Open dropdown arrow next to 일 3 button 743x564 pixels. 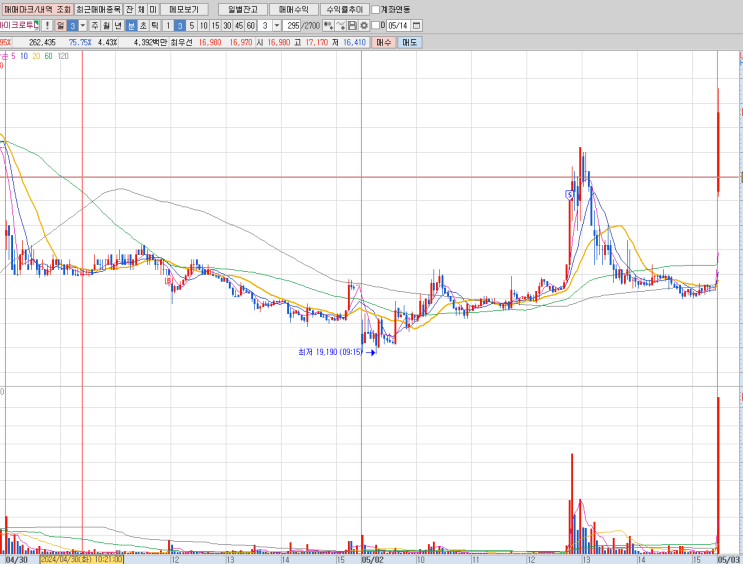tap(83, 25)
